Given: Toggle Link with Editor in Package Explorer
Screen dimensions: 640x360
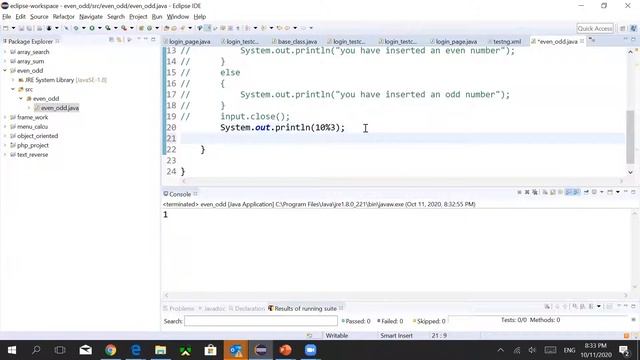Looking at the screenshot, I should pyautogui.click(x=119, y=40).
